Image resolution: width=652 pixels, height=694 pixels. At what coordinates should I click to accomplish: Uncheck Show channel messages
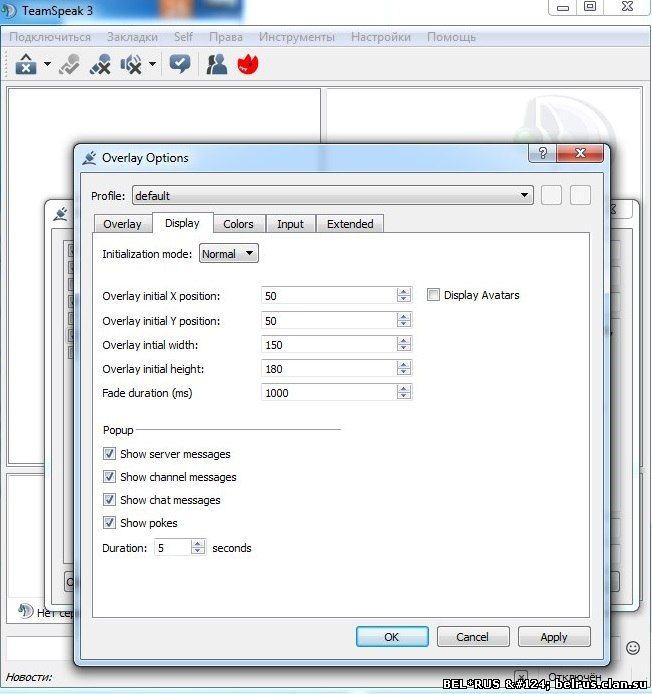coord(109,477)
